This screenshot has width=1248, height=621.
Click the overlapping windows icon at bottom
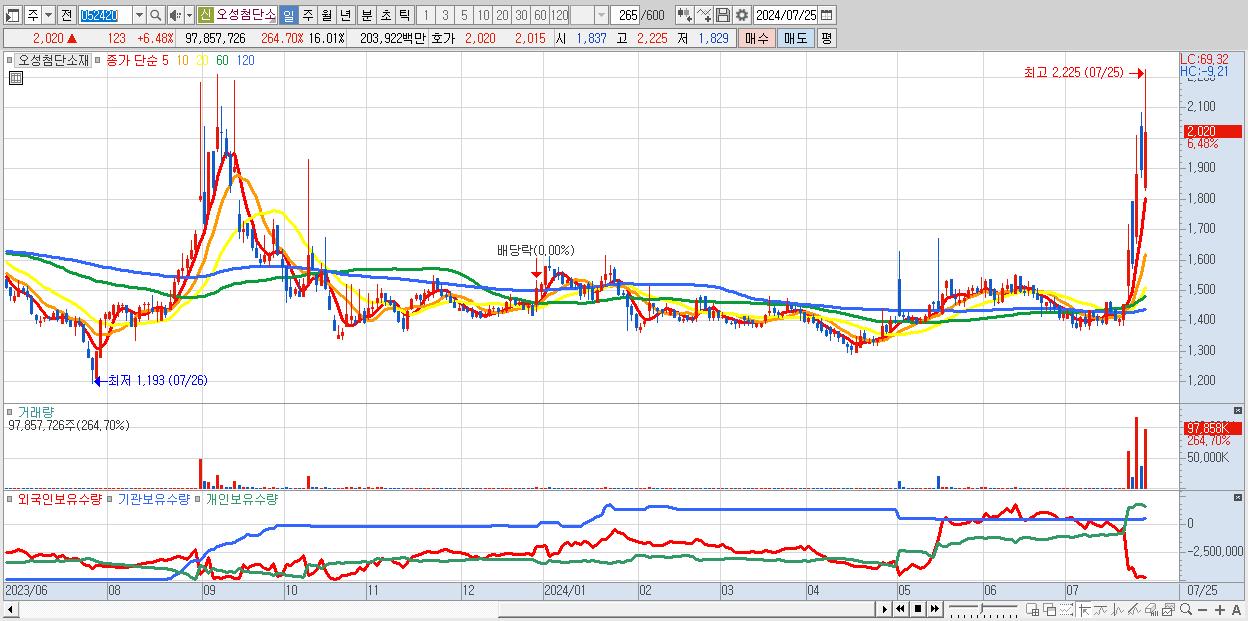tap(1049, 609)
